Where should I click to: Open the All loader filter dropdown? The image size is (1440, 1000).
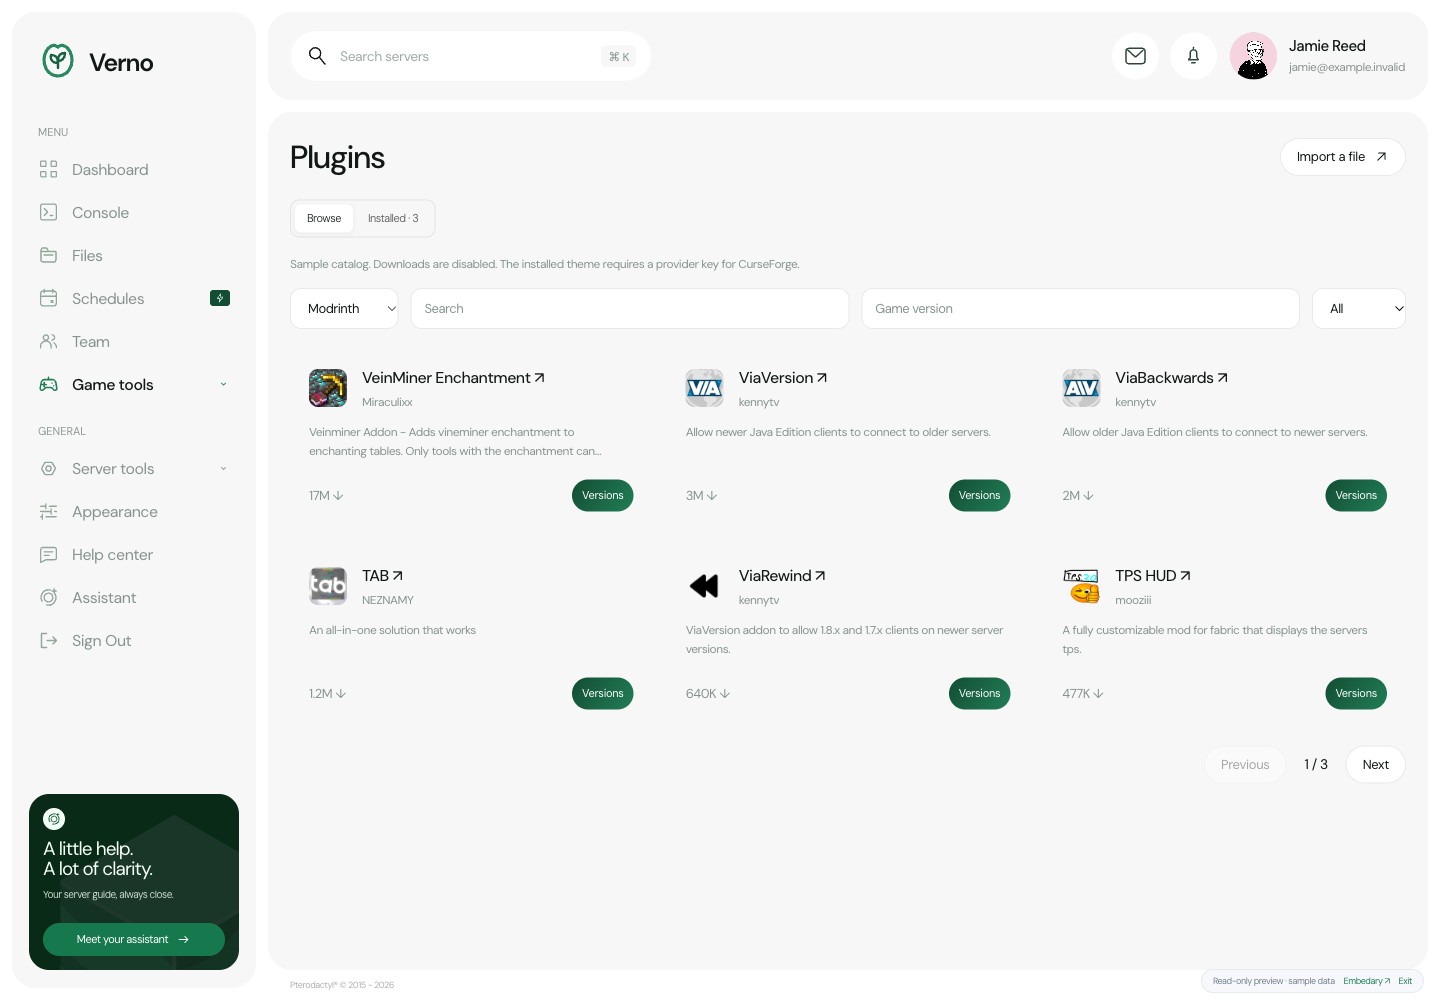point(1359,309)
